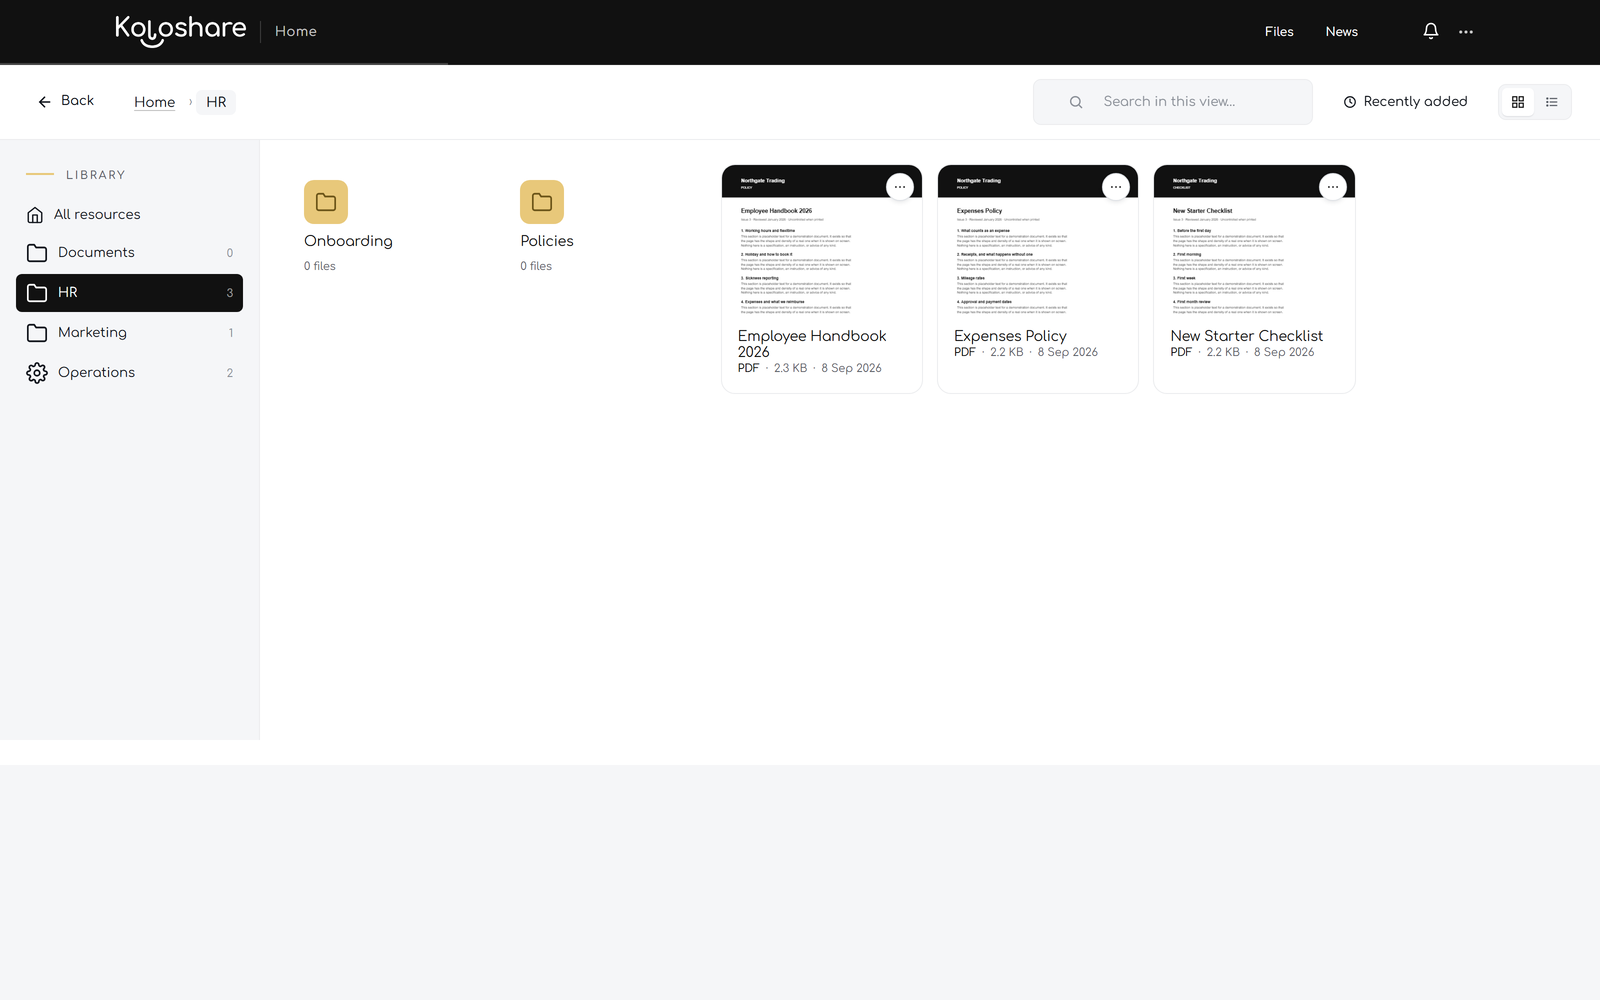Select Marketing folder in sidebar

[x=129, y=333]
